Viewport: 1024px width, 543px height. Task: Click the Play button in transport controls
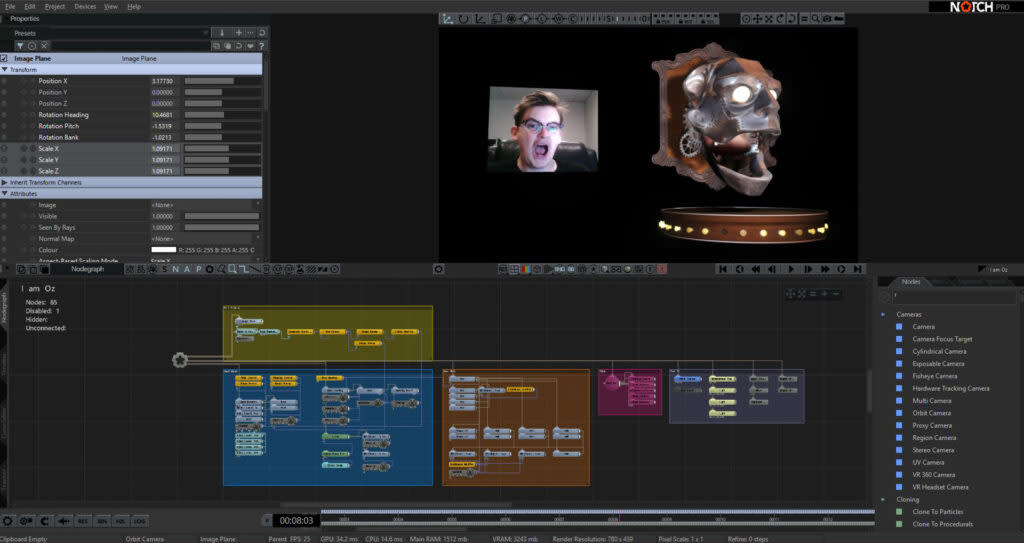791,269
